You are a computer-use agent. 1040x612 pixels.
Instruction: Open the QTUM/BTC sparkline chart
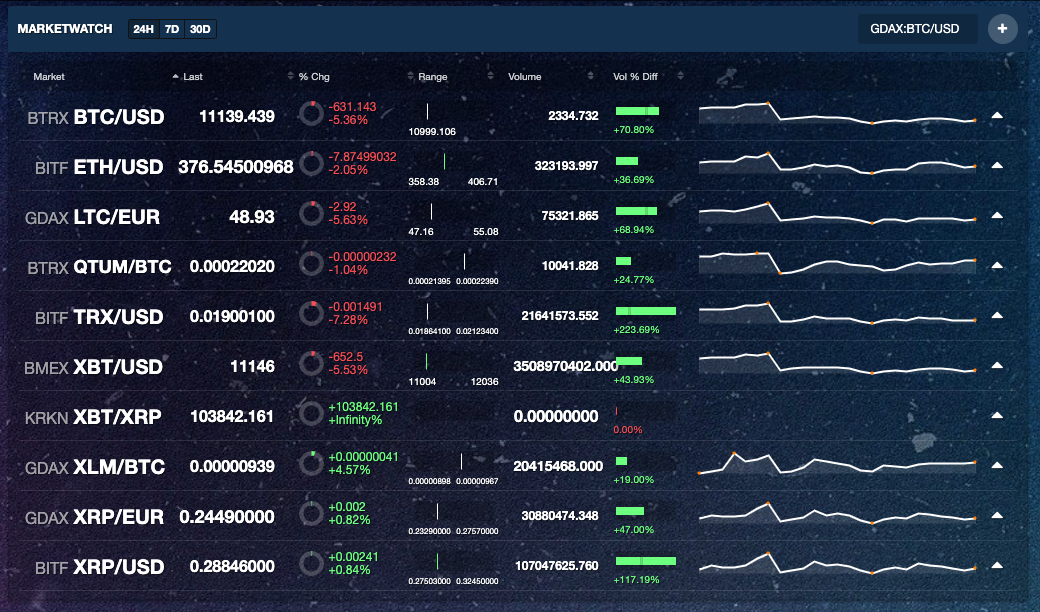pos(837,263)
